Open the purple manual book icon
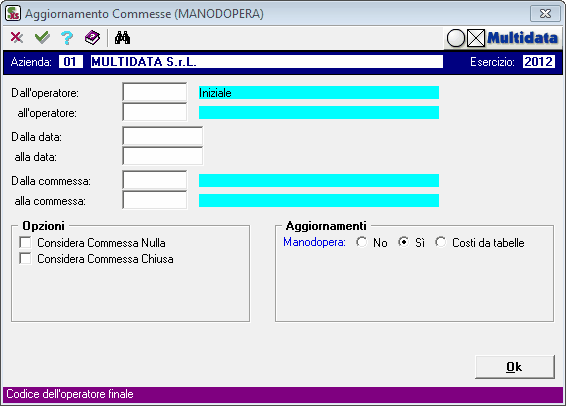This screenshot has width=566, height=406. [x=92, y=38]
